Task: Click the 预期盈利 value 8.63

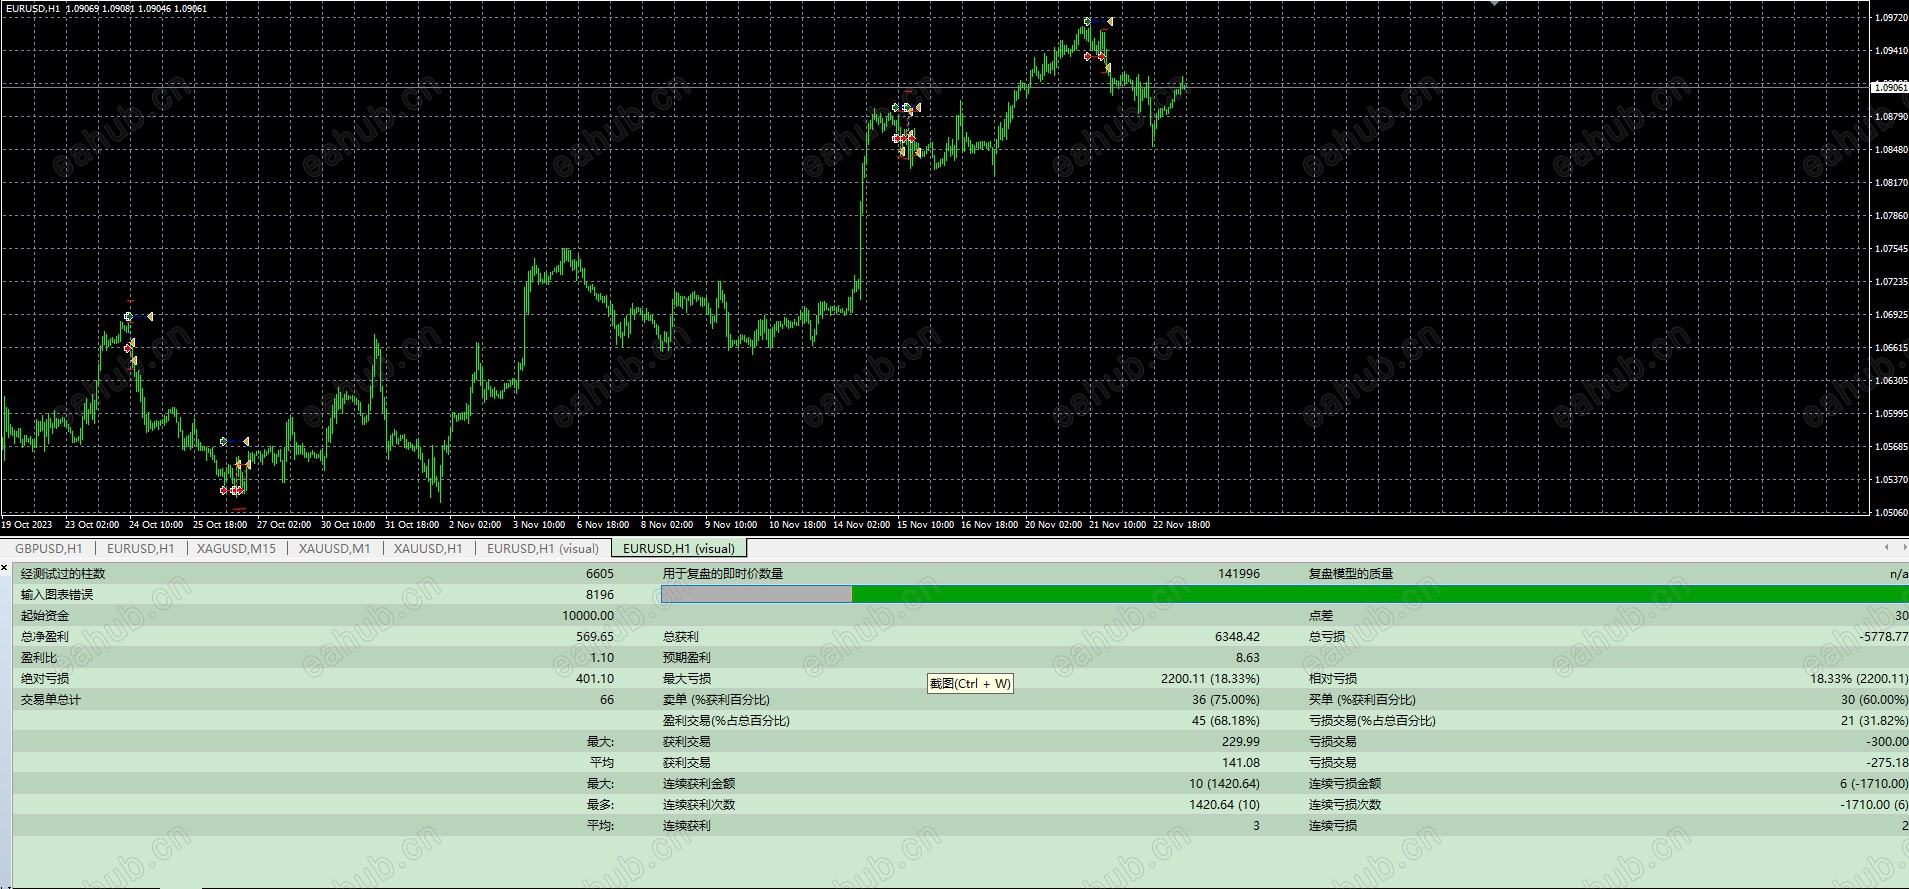Action: click(x=1248, y=658)
